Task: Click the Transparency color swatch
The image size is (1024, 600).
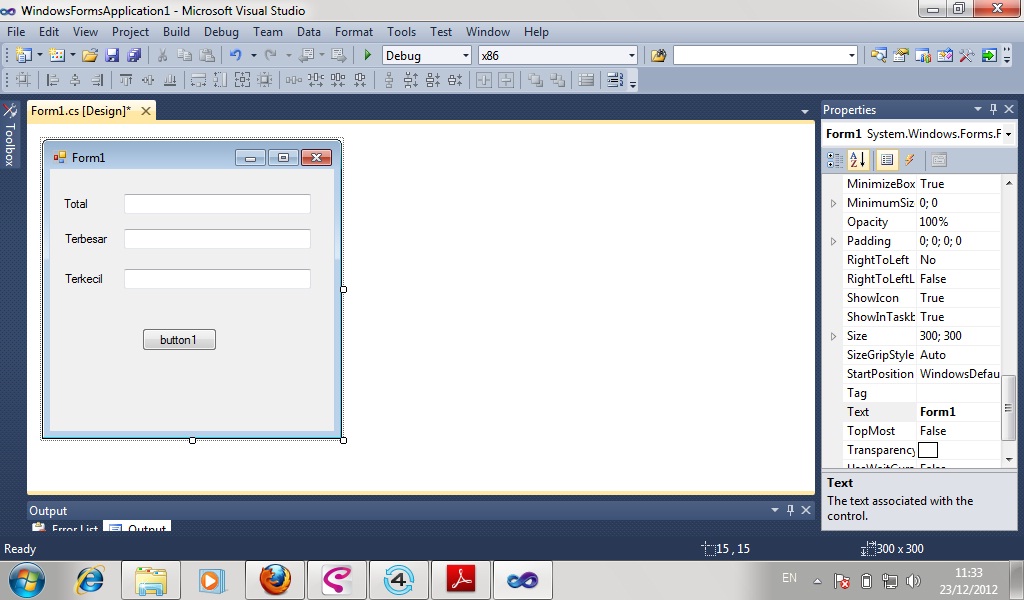Action: (928, 450)
